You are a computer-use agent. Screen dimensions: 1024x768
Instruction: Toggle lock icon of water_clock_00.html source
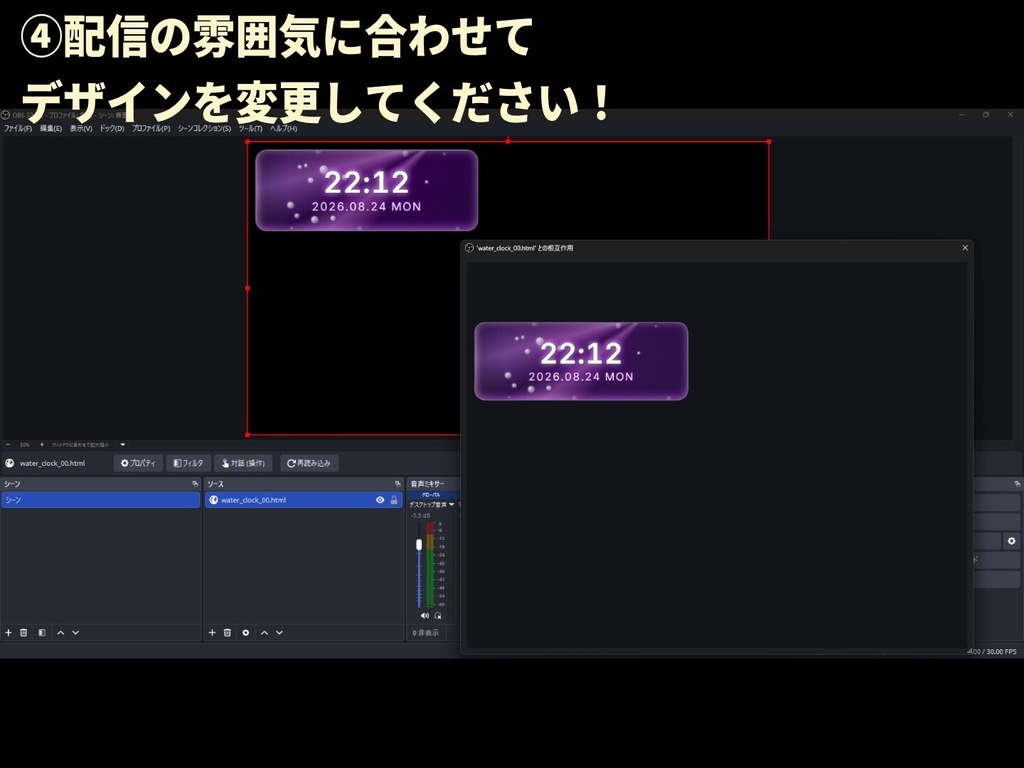pos(394,500)
